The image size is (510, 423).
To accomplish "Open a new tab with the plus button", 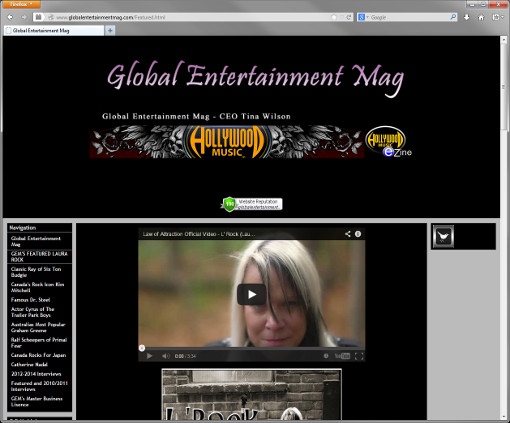I will pos(110,31).
